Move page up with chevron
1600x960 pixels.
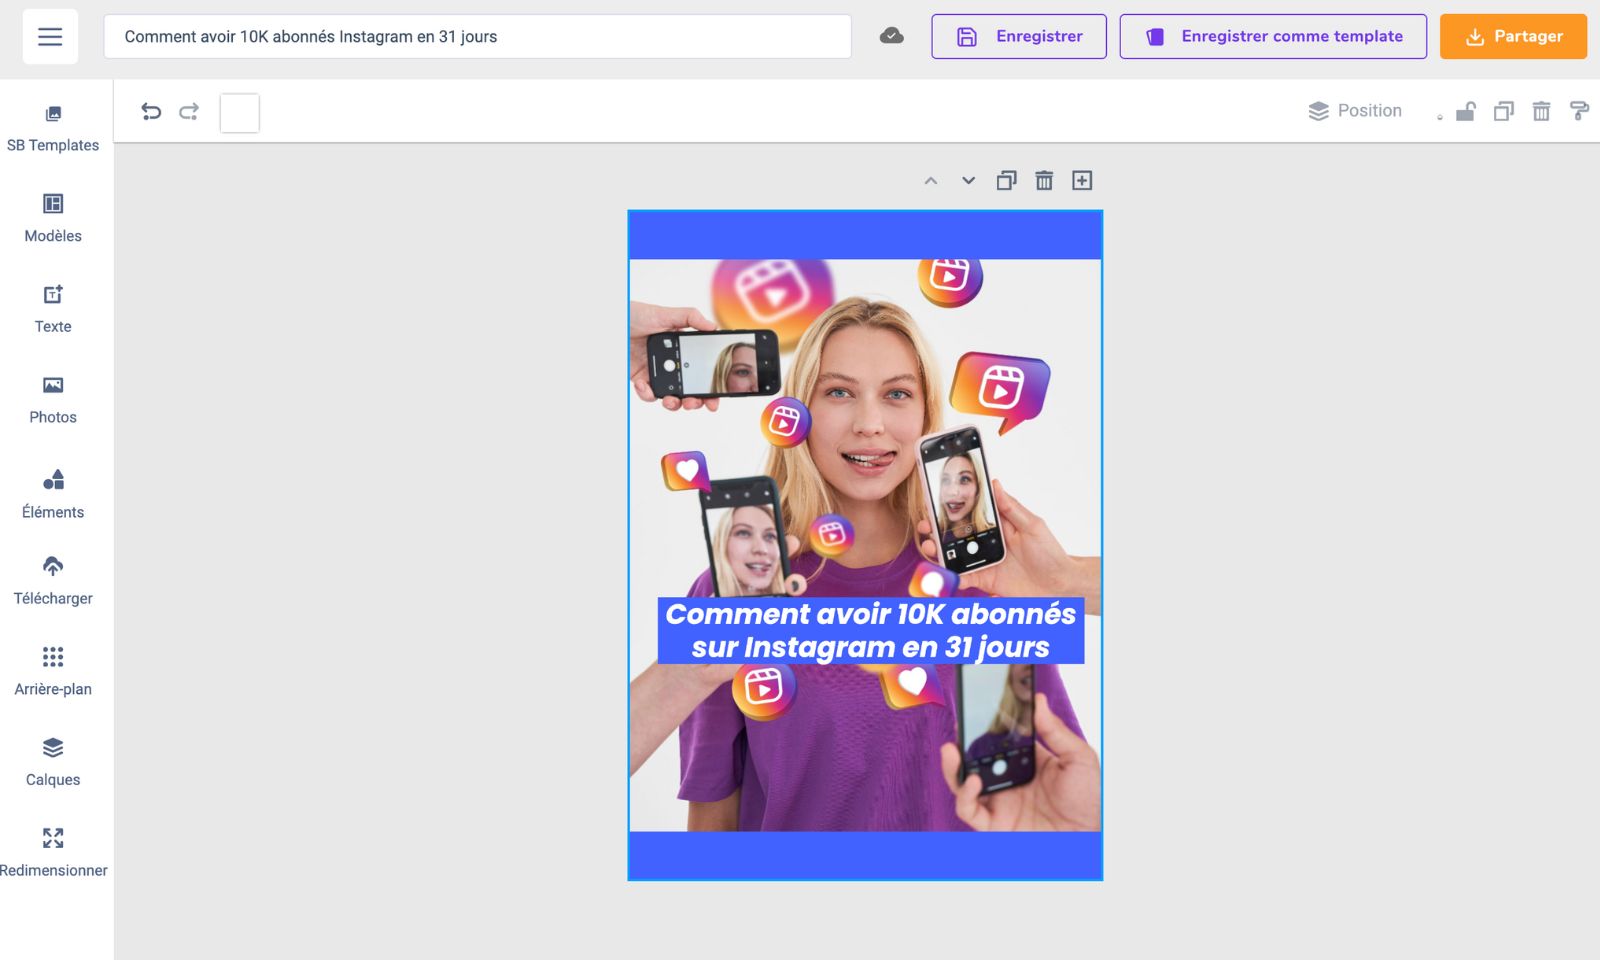coord(931,181)
